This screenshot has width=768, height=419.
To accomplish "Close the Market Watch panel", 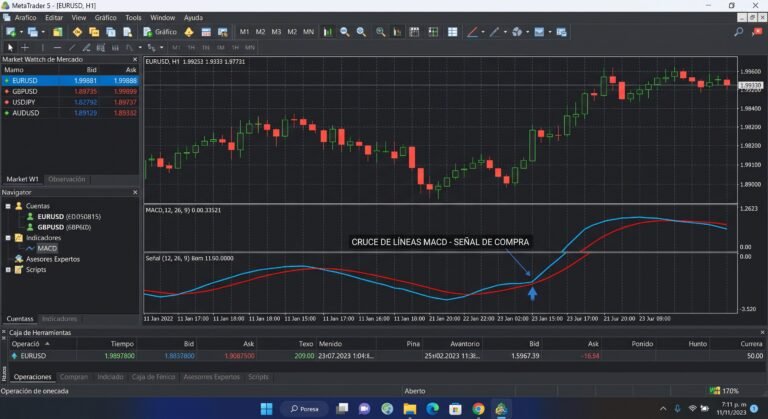I will pyautogui.click(x=135, y=59).
